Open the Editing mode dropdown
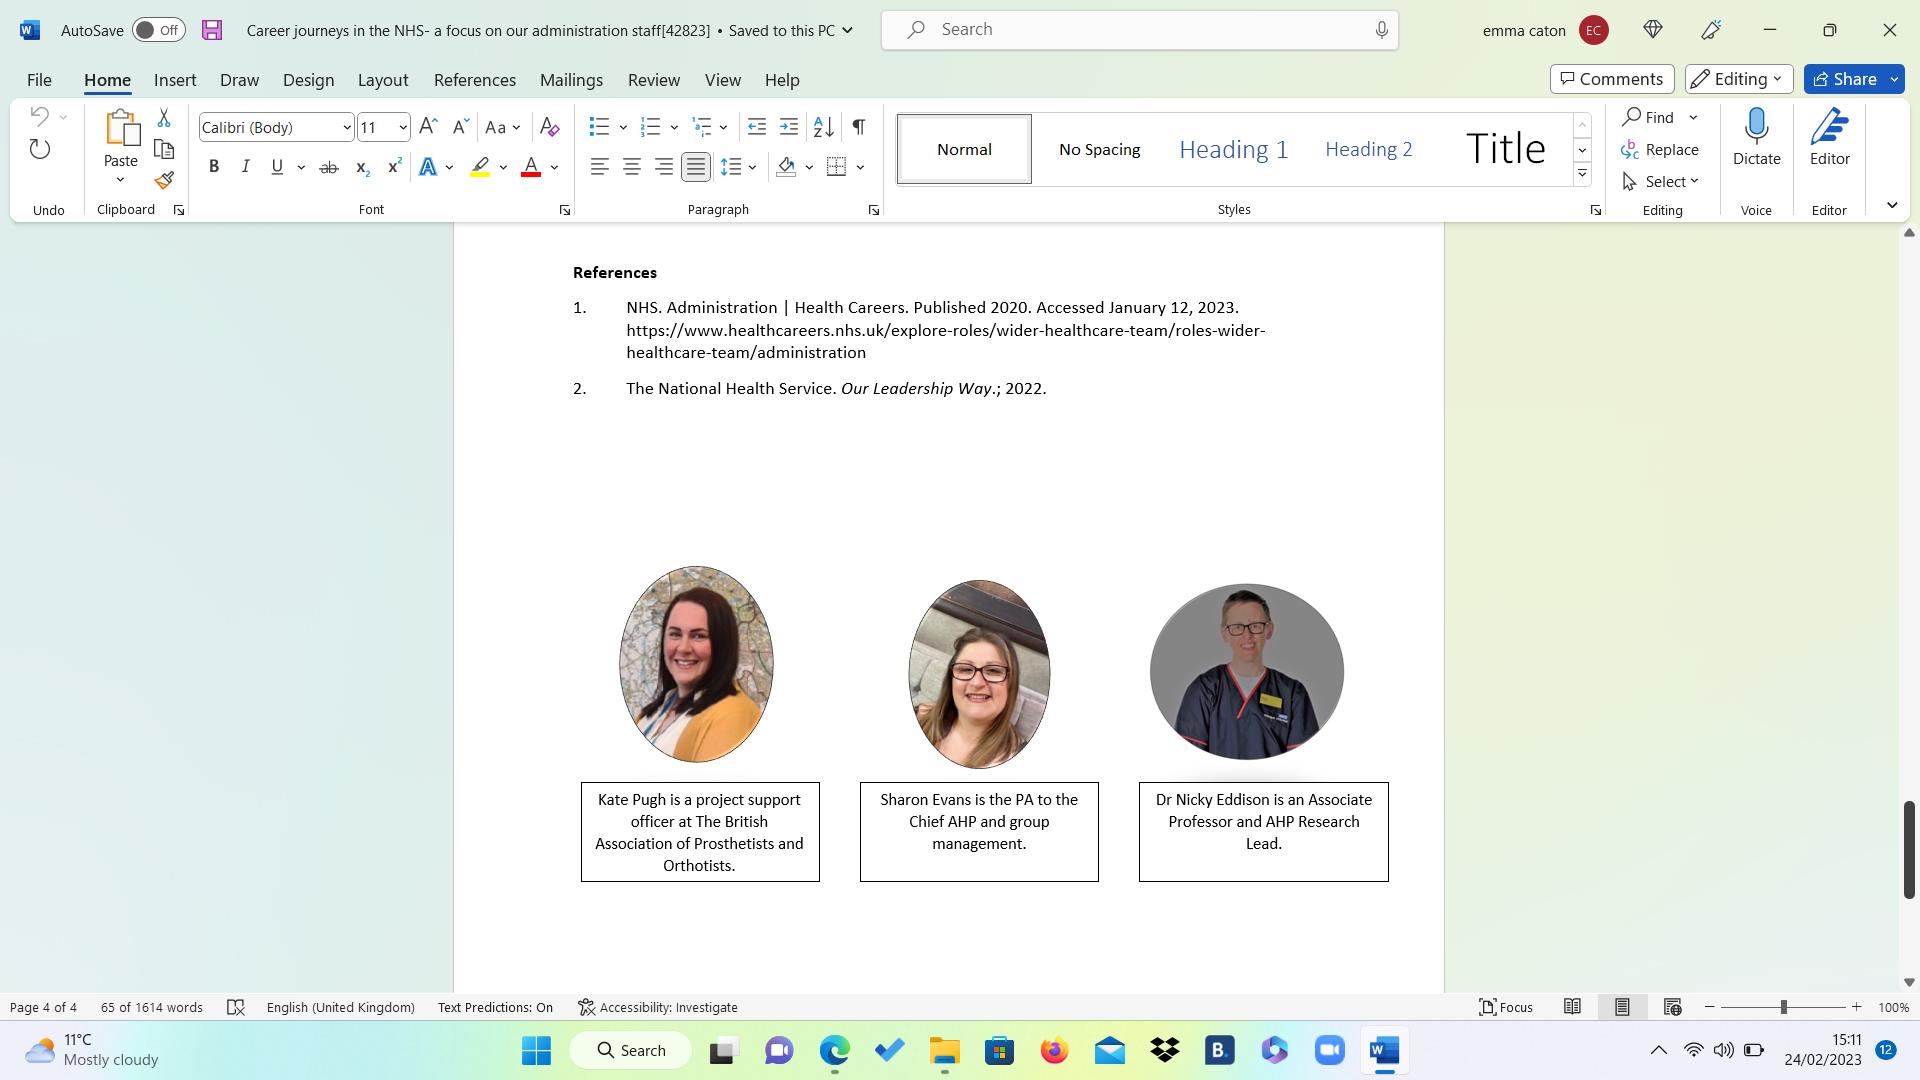The height and width of the screenshot is (1080, 1920). 1738,79
